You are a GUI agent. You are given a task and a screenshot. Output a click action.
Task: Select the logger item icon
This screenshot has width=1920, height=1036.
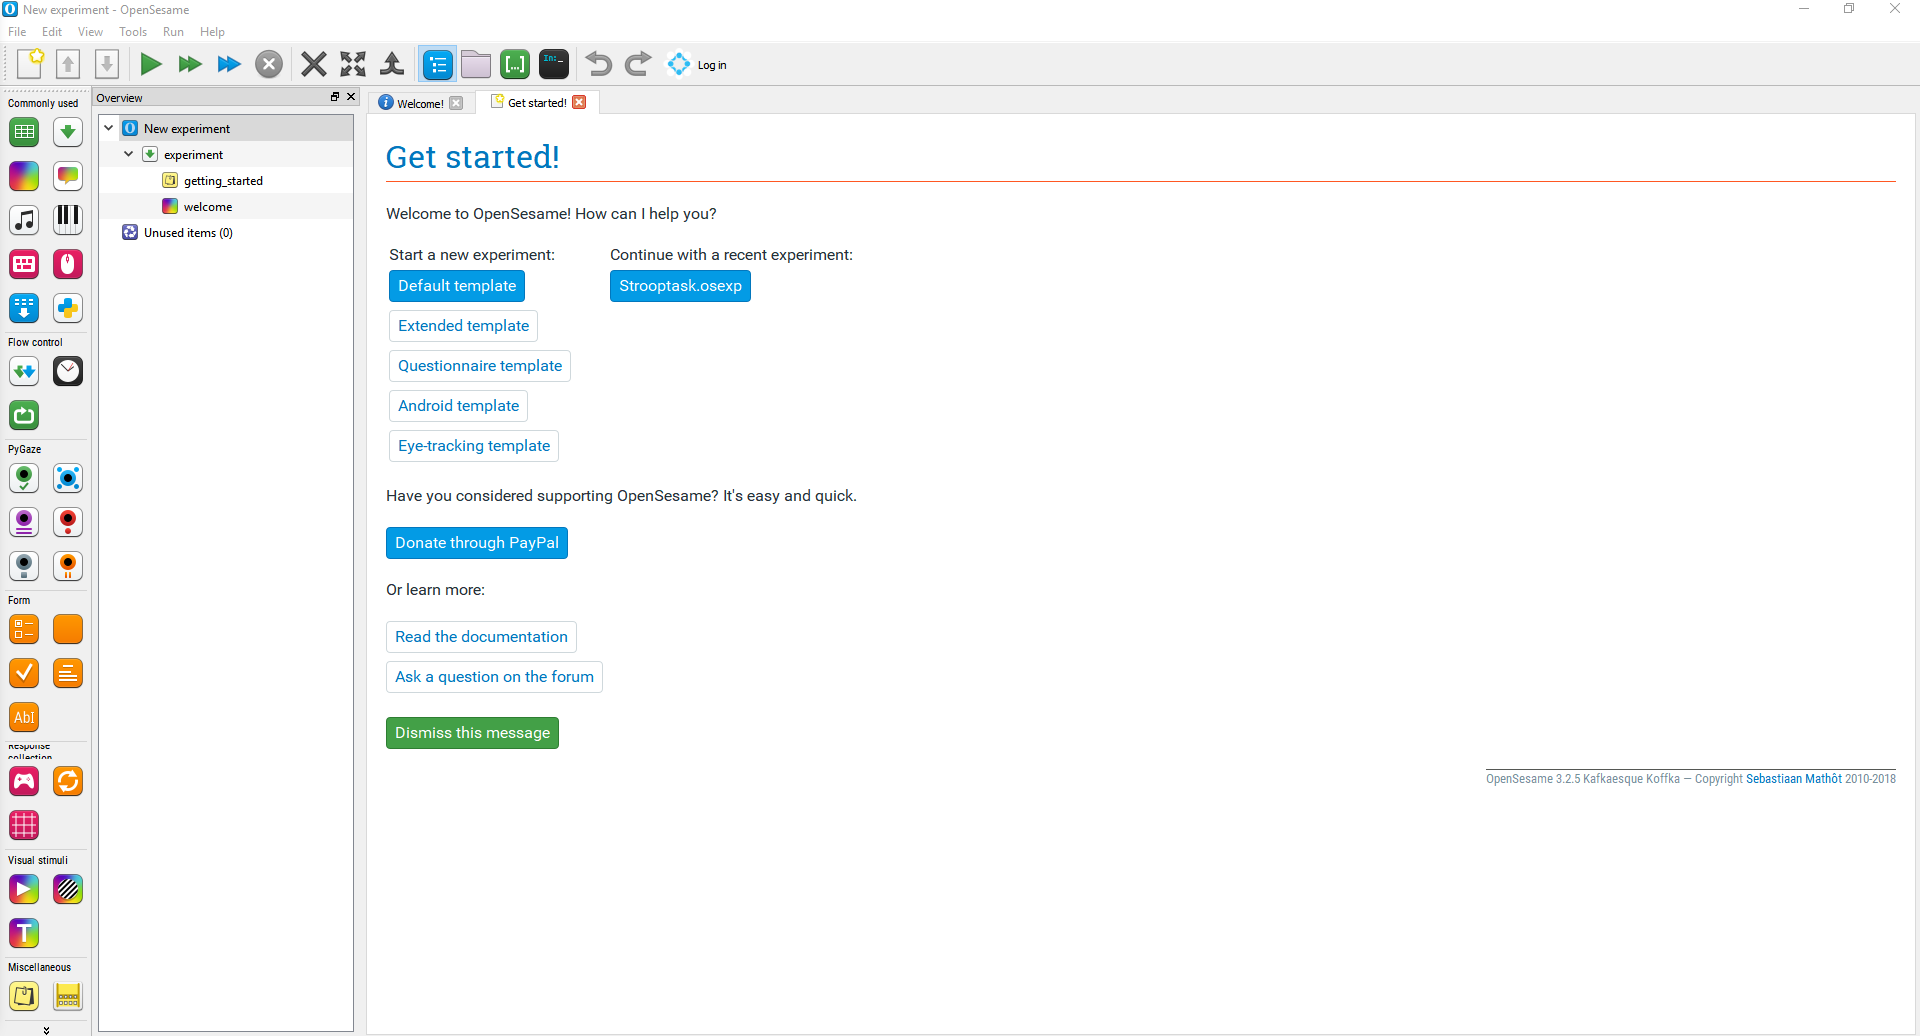coord(24,308)
